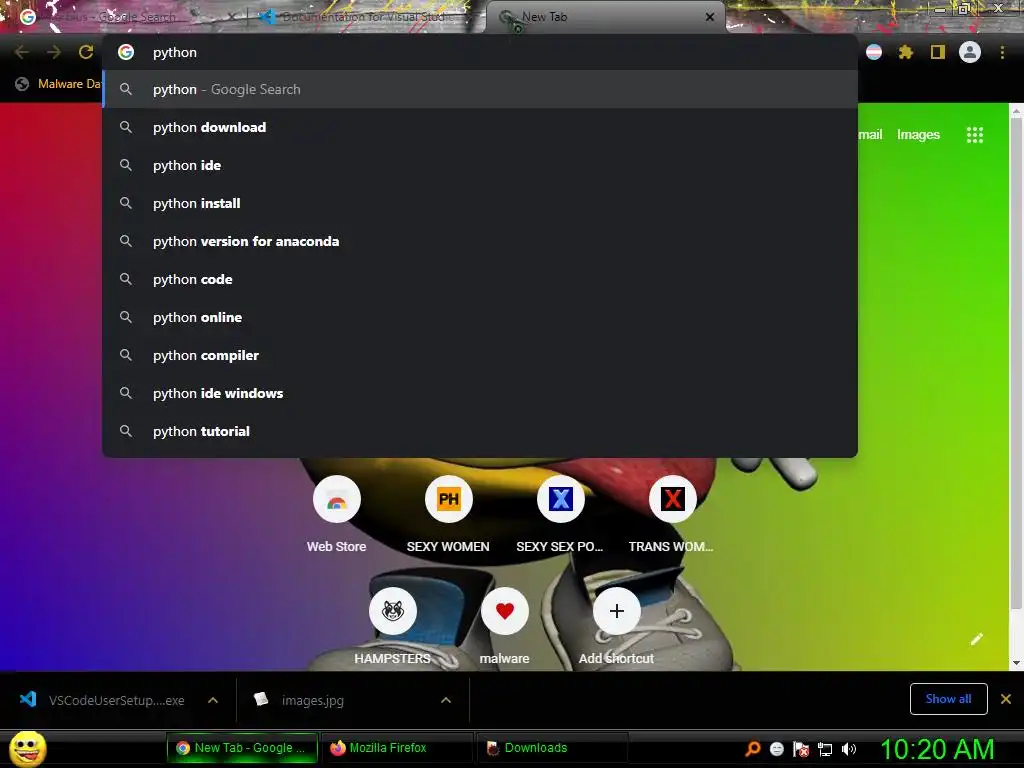1024x768 pixels.
Task: Expand VSCodeUserSetup download options chevron
Action: (x=213, y=700)
